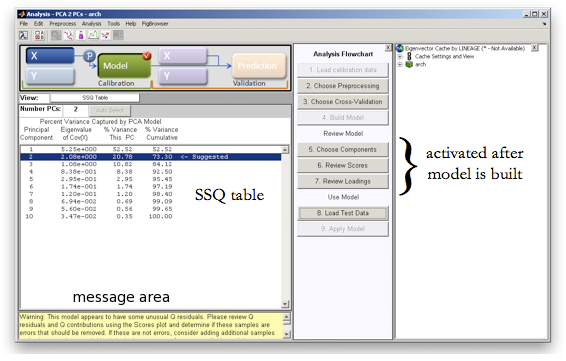Click the Review Scores button
Screen dimensions: 566x361
point(343,165)
